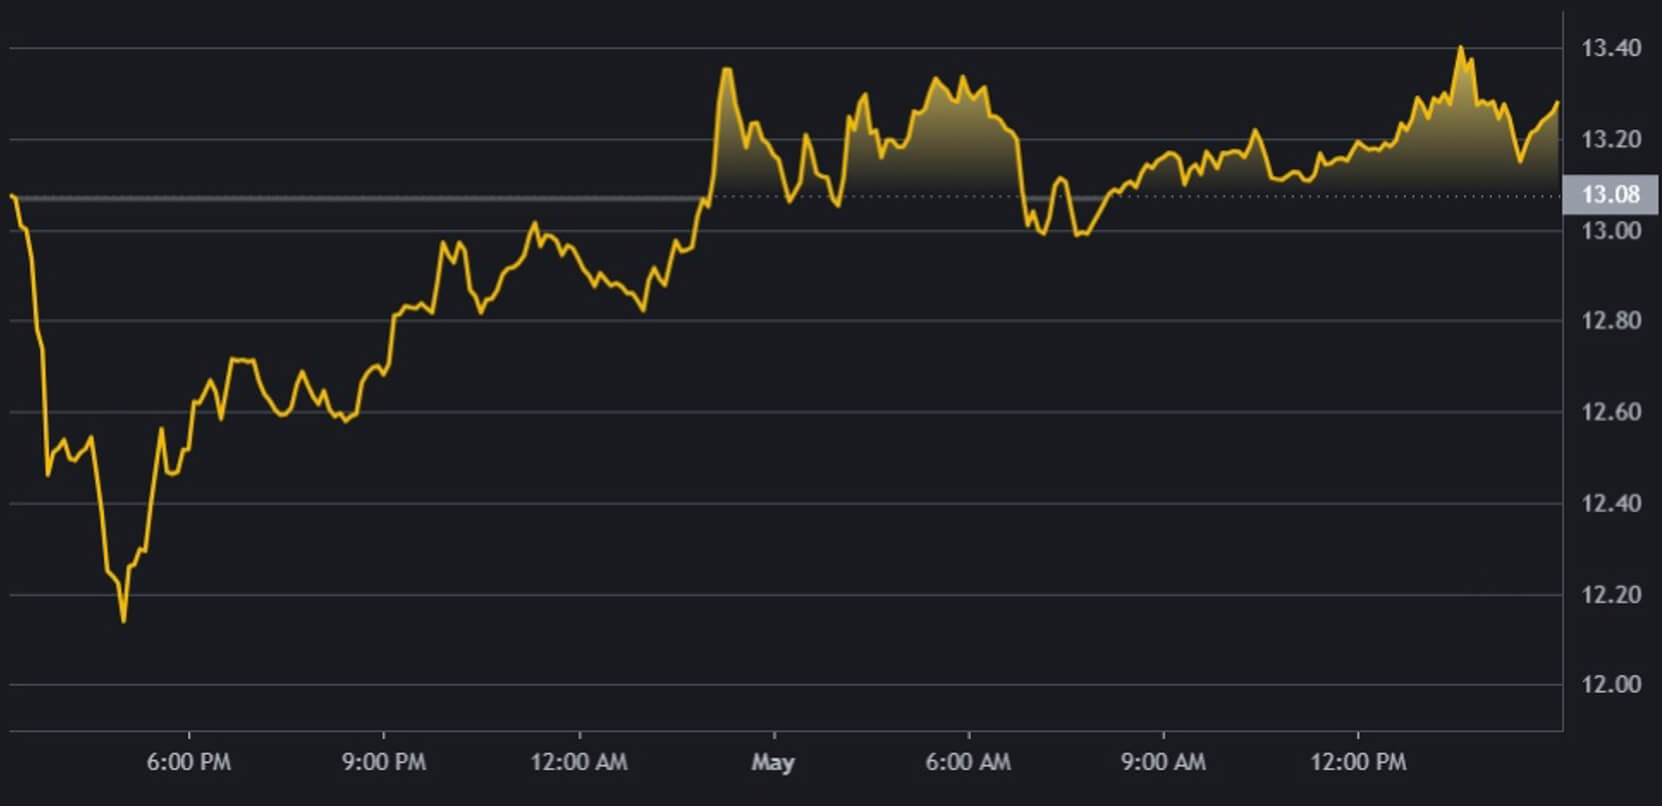Select the 12.80 price axis label

point(1610,321)
